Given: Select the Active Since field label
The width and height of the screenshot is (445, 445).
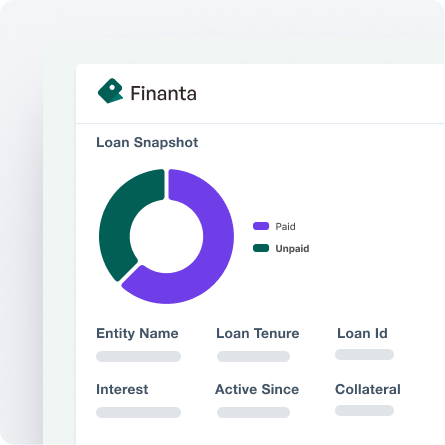Looking at the screenshot, I should tap(257, 389).
